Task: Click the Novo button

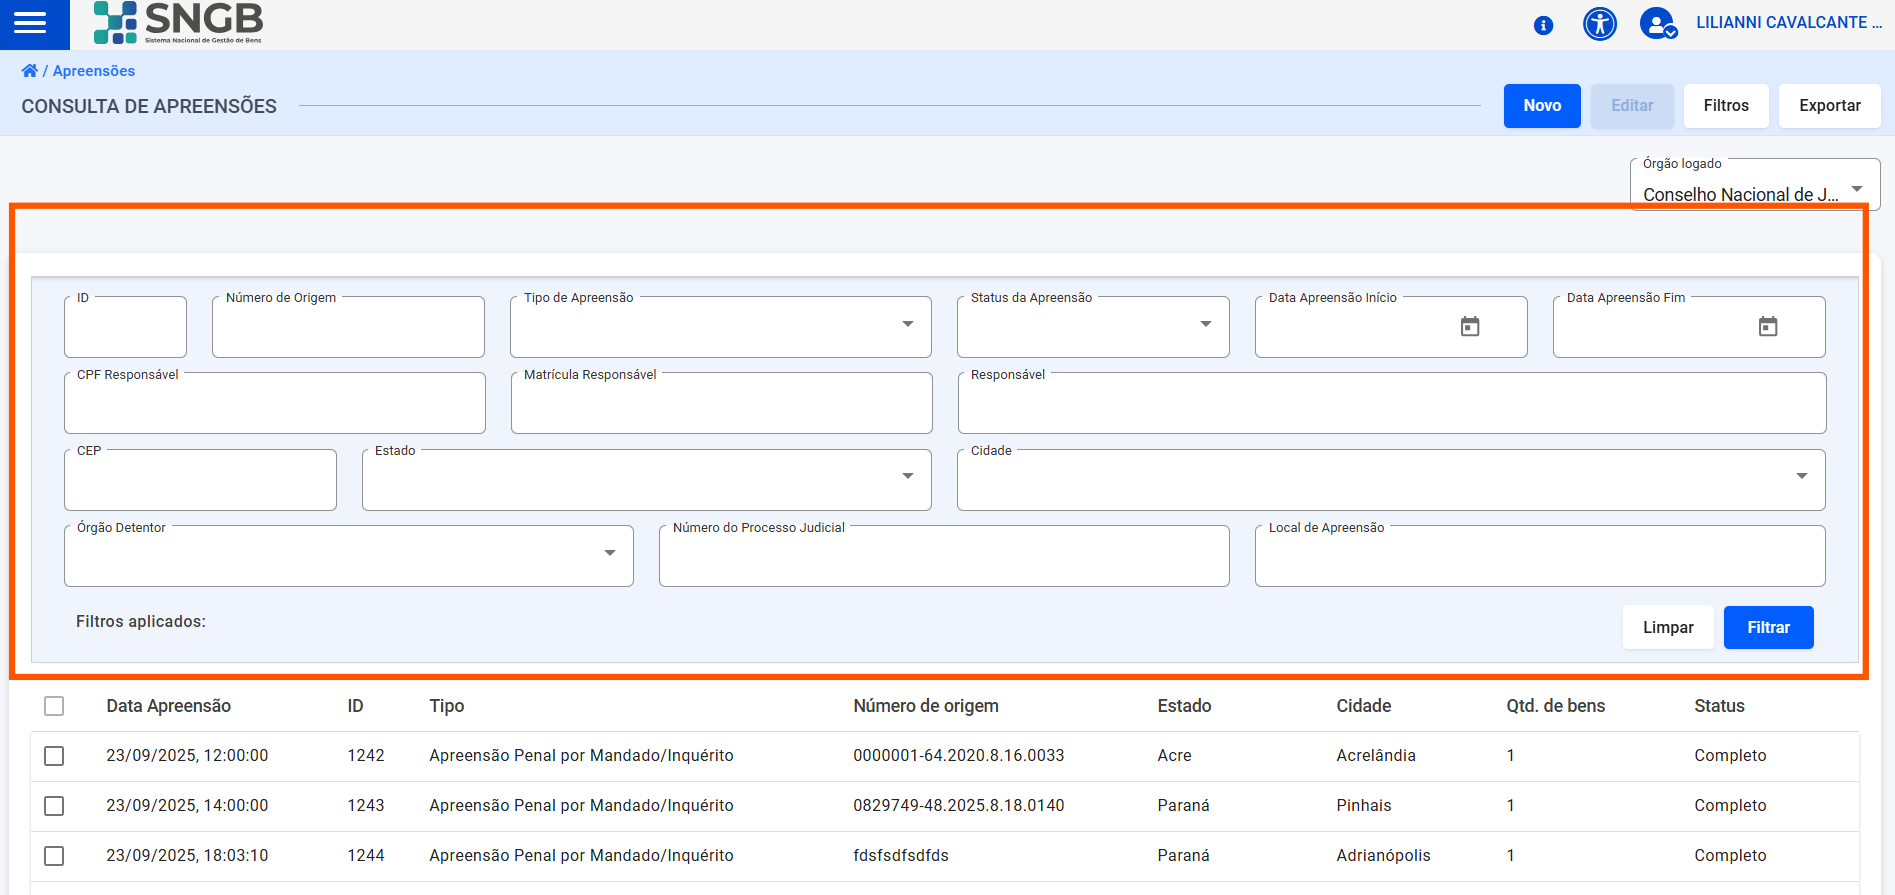Action: coord(1541,106)
